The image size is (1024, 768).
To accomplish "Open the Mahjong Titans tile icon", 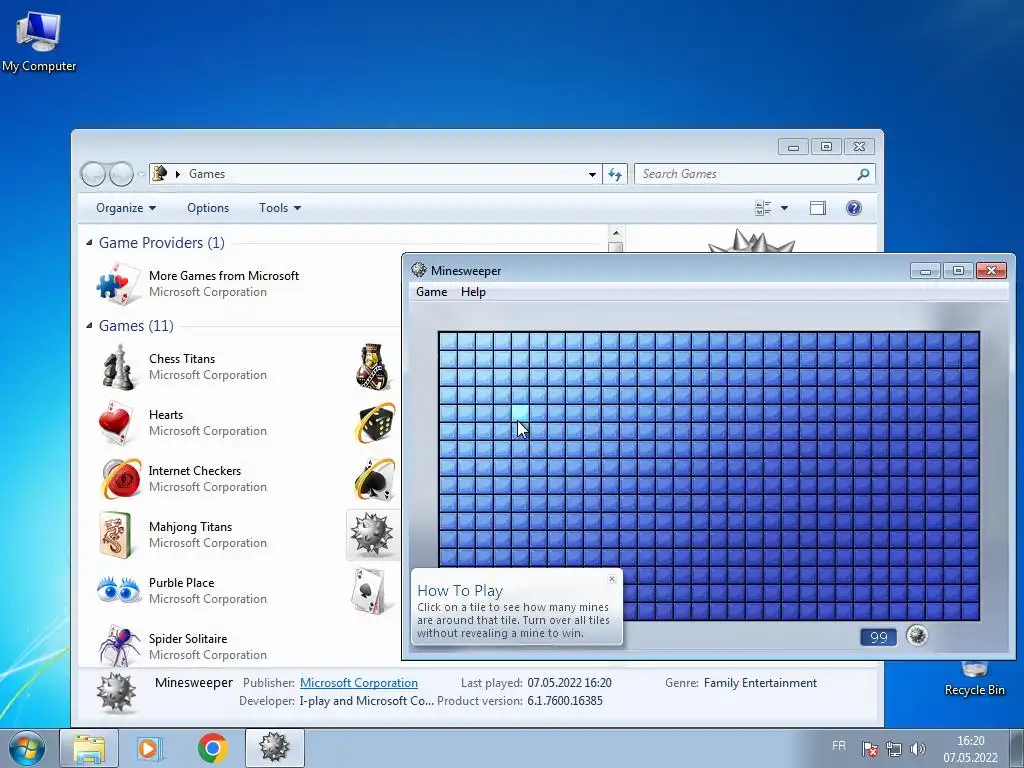I will [118, 535].
